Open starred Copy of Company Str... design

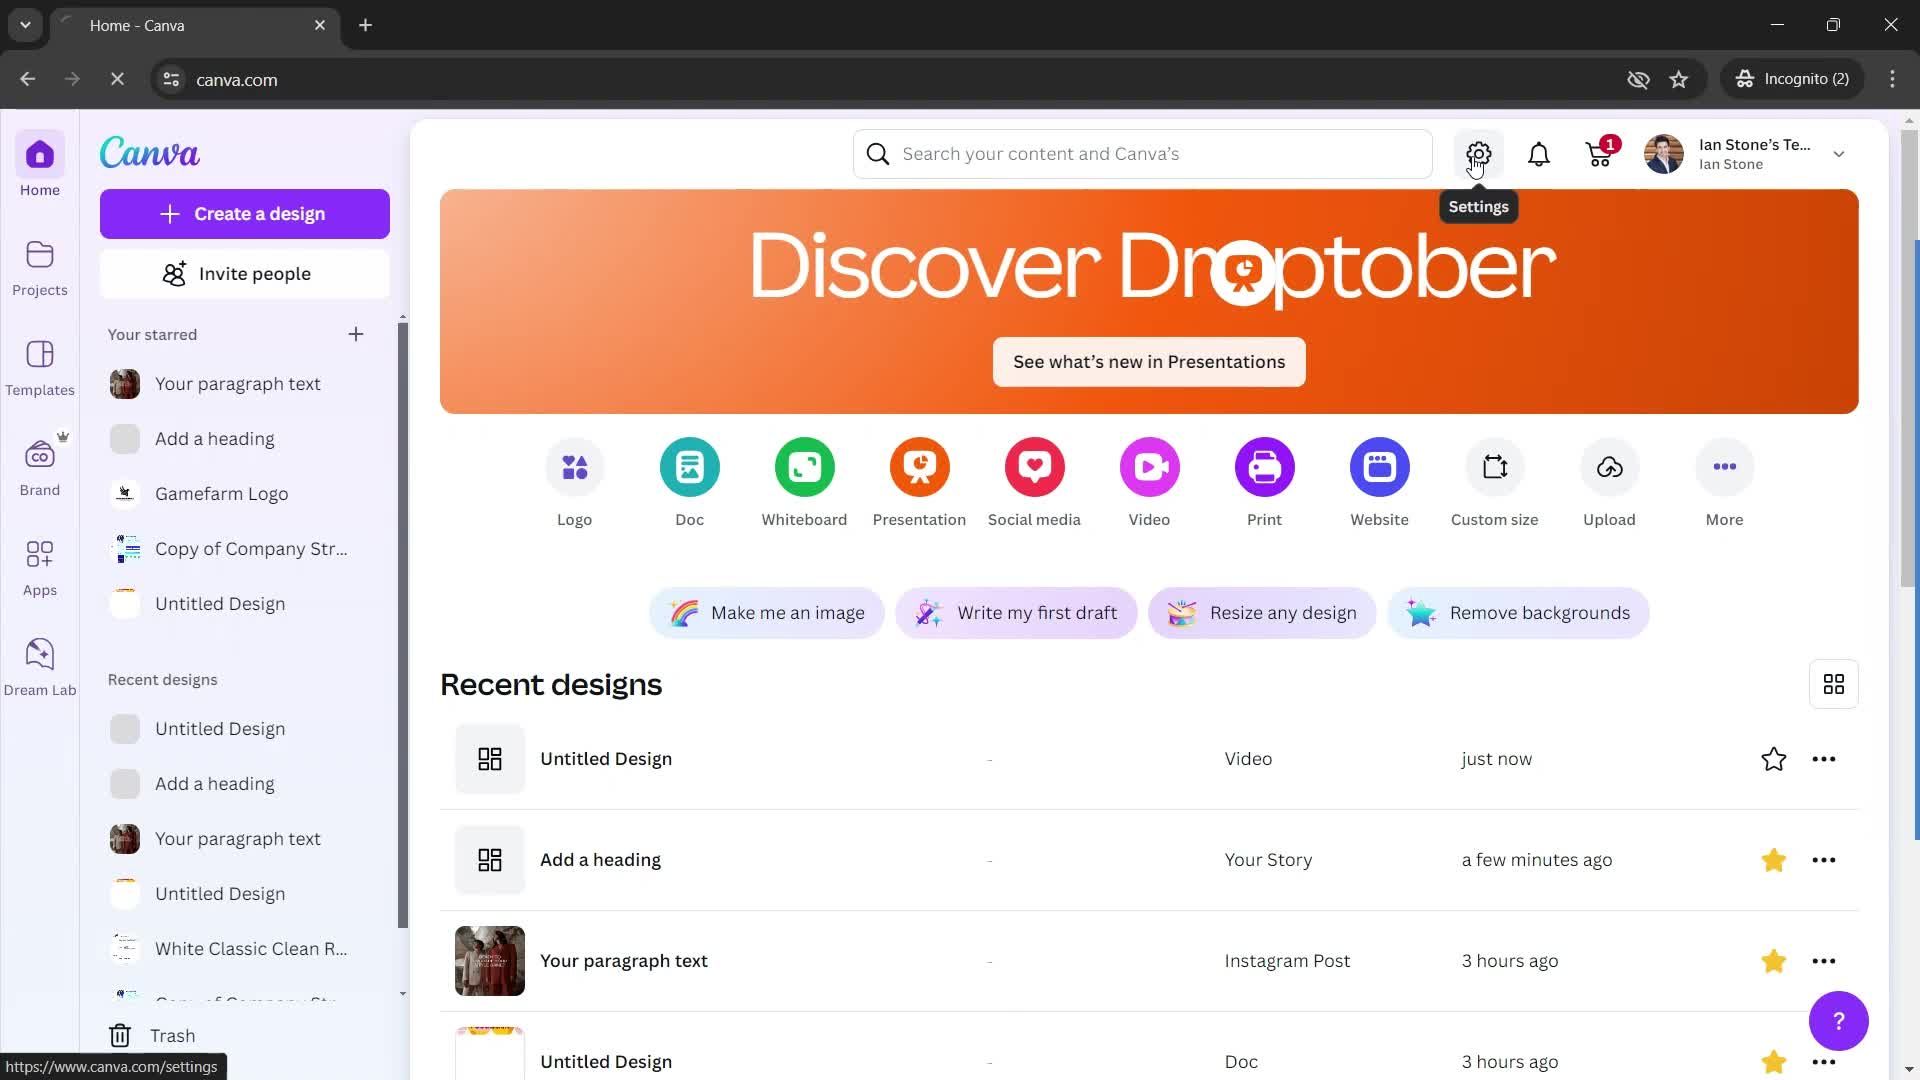[245, 549]
